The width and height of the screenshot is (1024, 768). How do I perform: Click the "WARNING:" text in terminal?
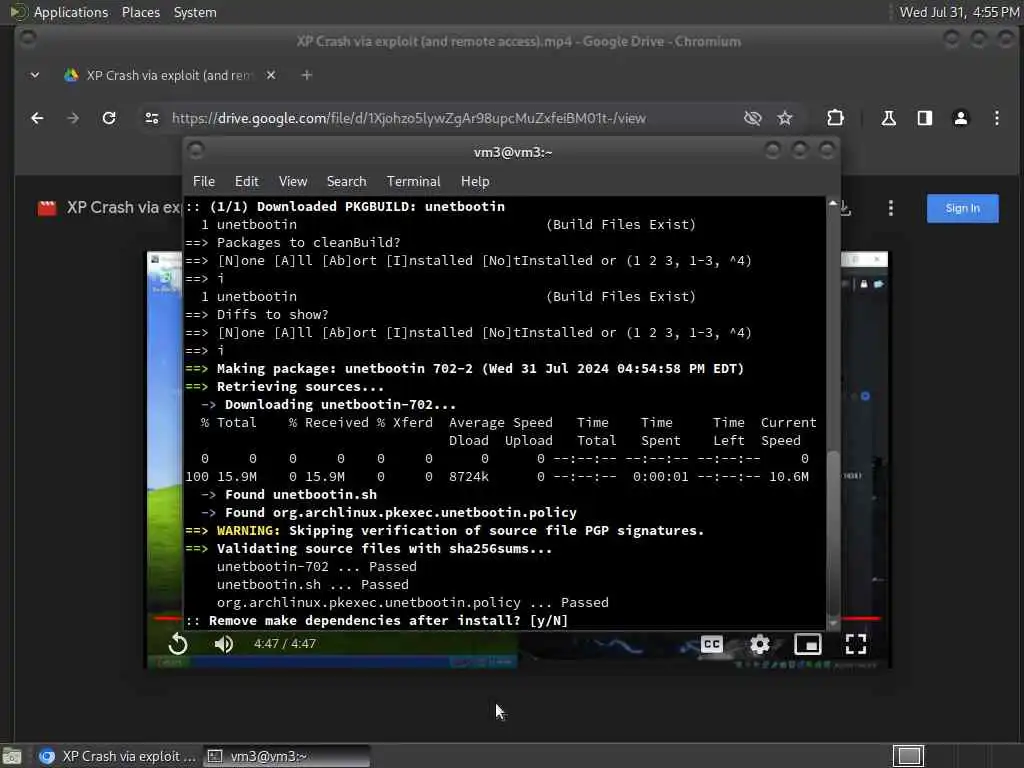point(248,530)
